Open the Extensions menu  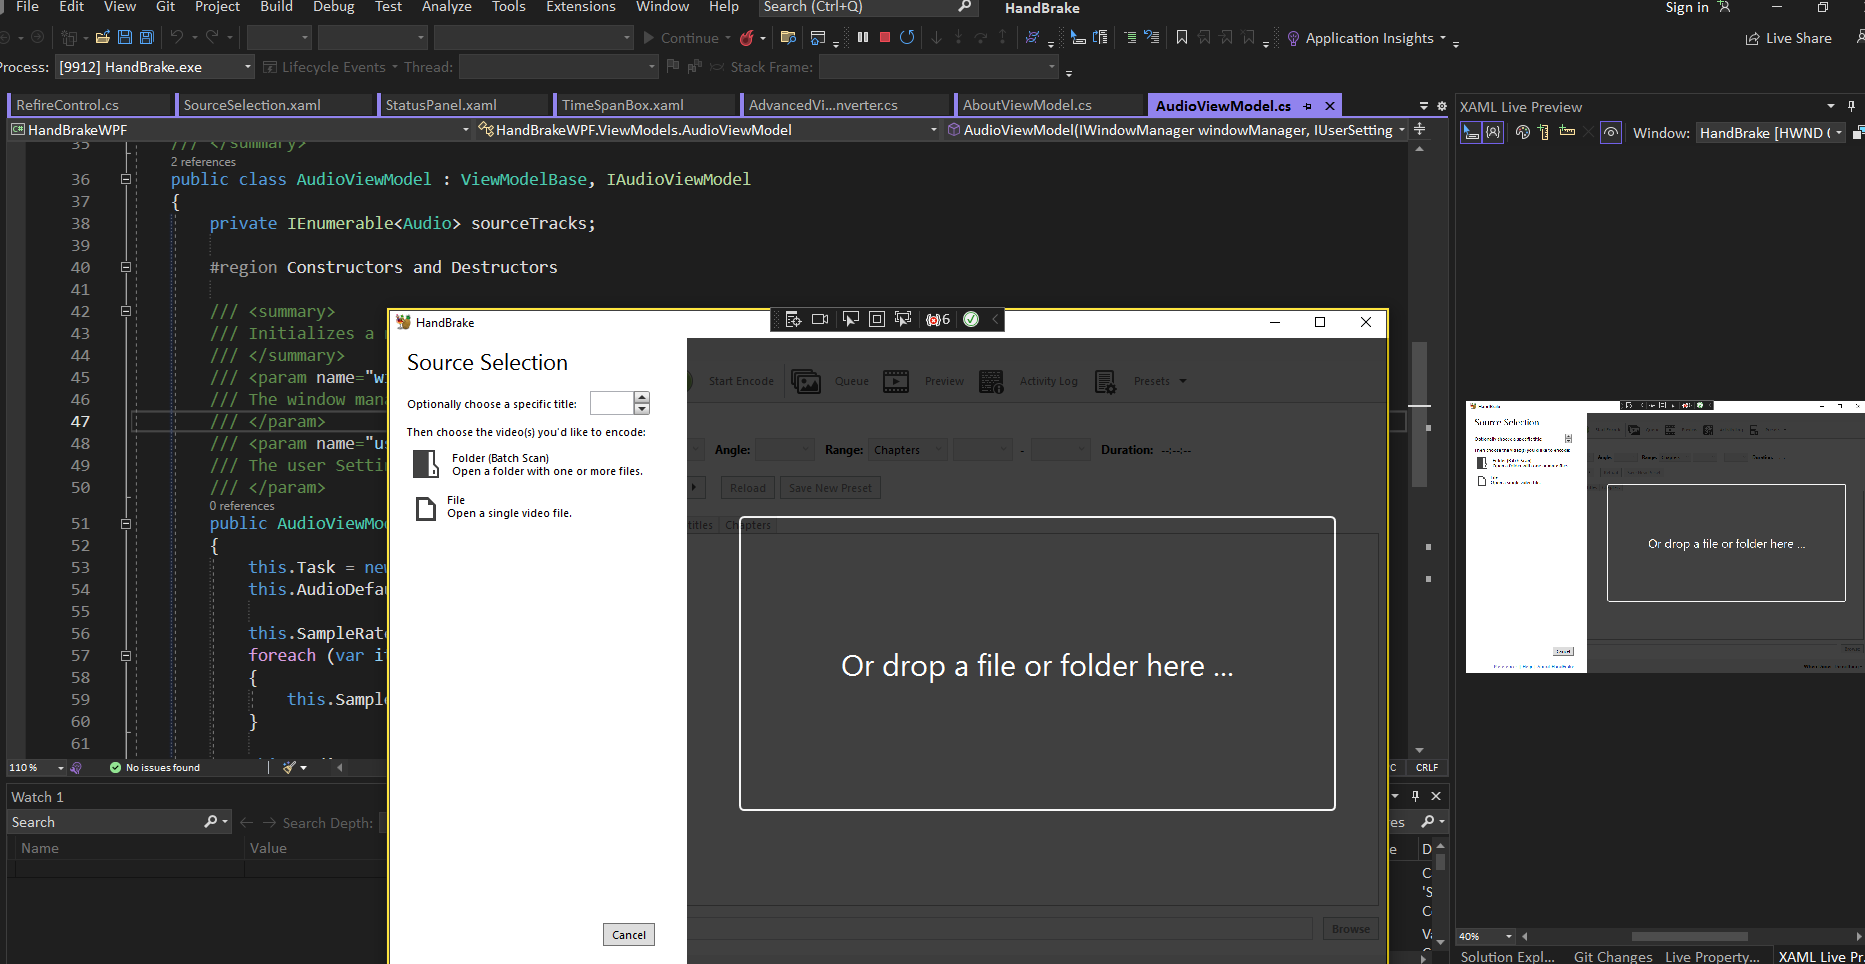580,7
